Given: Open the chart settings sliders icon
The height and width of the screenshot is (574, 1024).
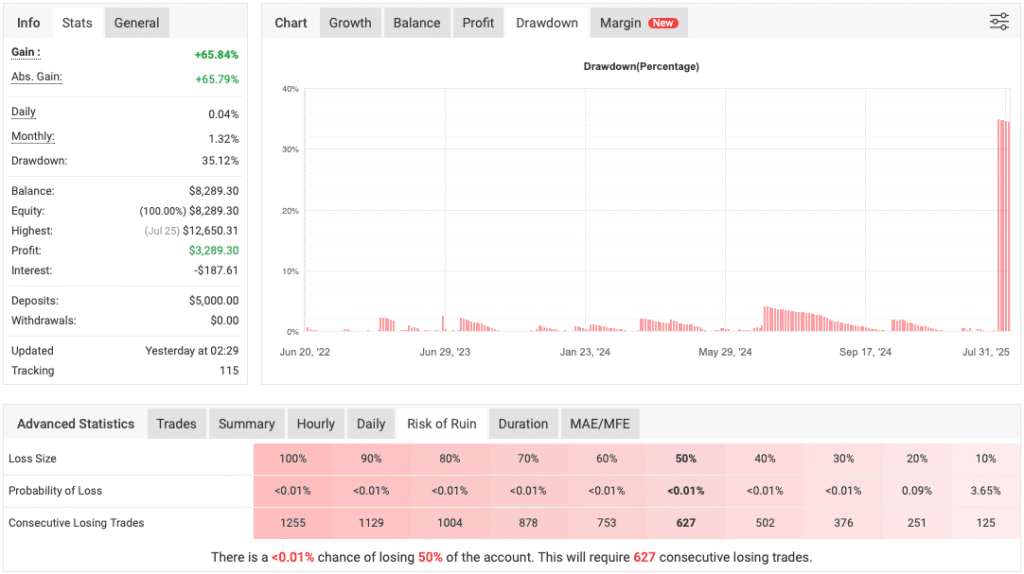Looking at the screenshot, I should (998, 22).
